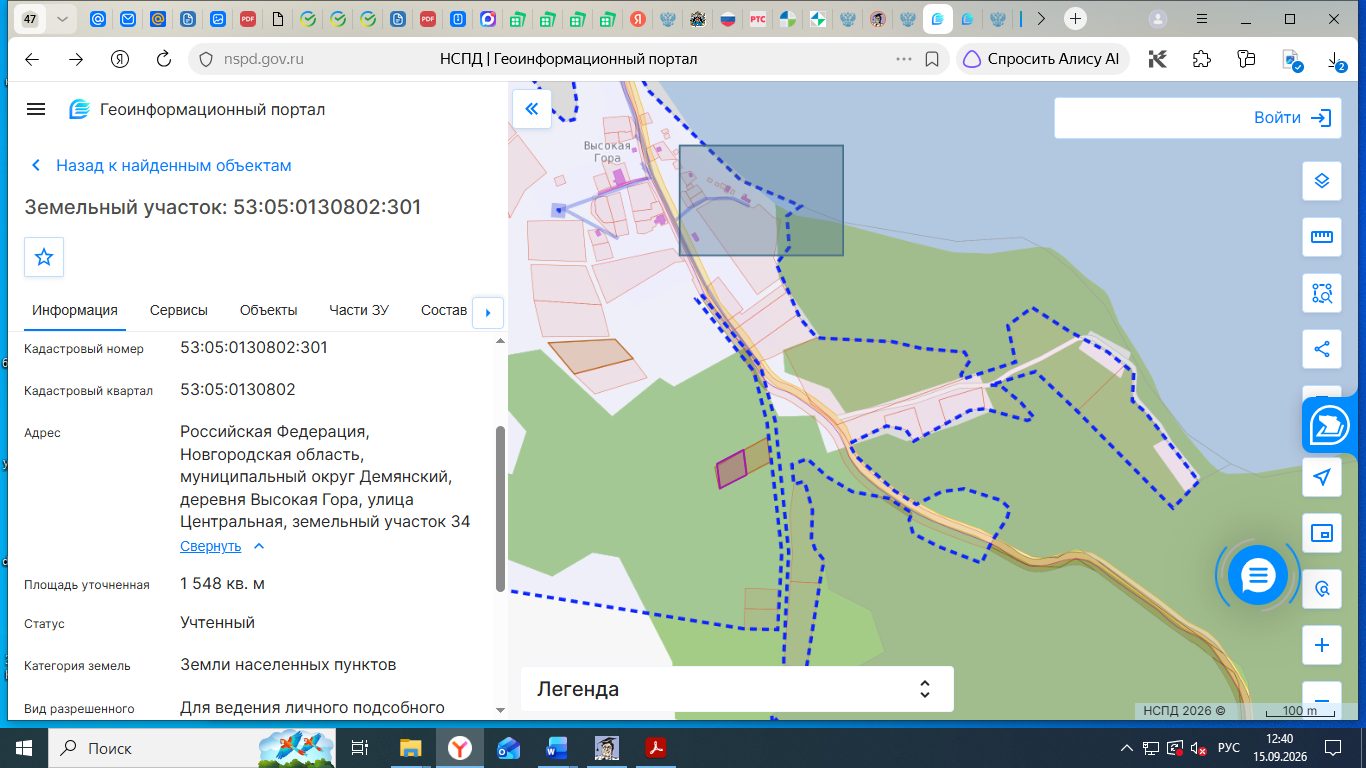Screen dimensions: 1366x768
Task: Expand the Легенда dropdown
Action: pyautogui.click(x=737, y=689)
